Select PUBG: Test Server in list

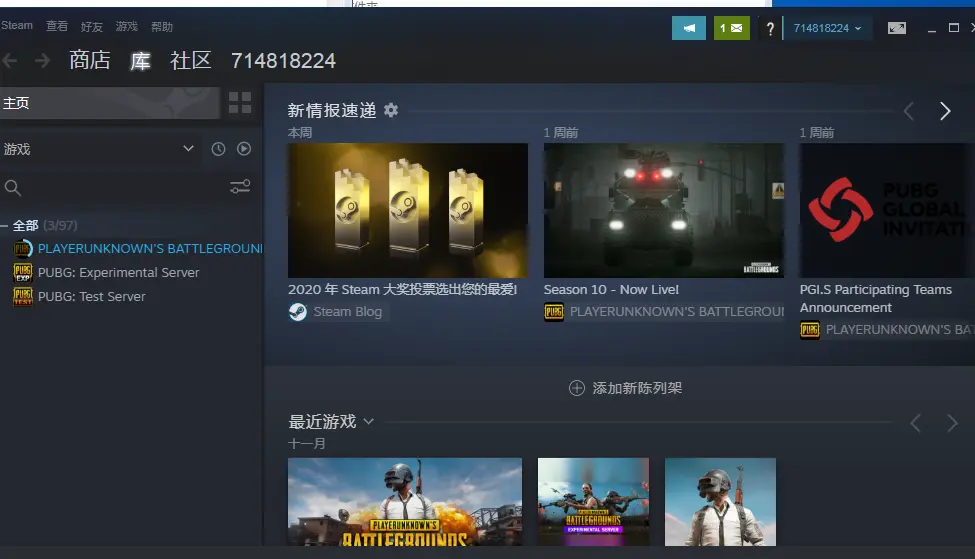(x=91, y=297)
